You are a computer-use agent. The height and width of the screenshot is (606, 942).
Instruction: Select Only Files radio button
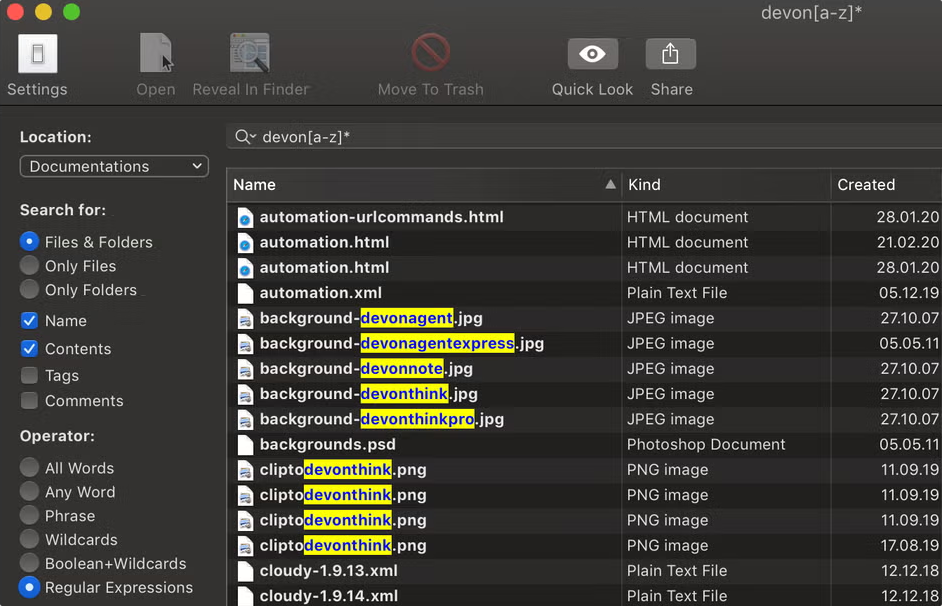point(29,265)
